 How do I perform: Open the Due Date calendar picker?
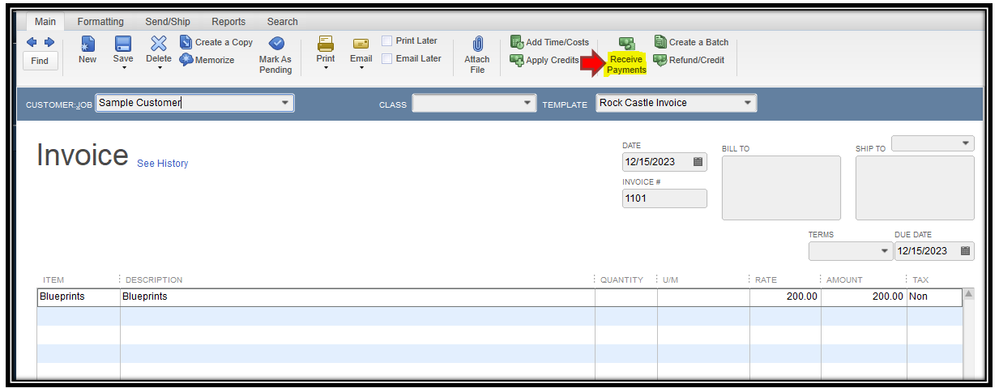tap(966, 251)
